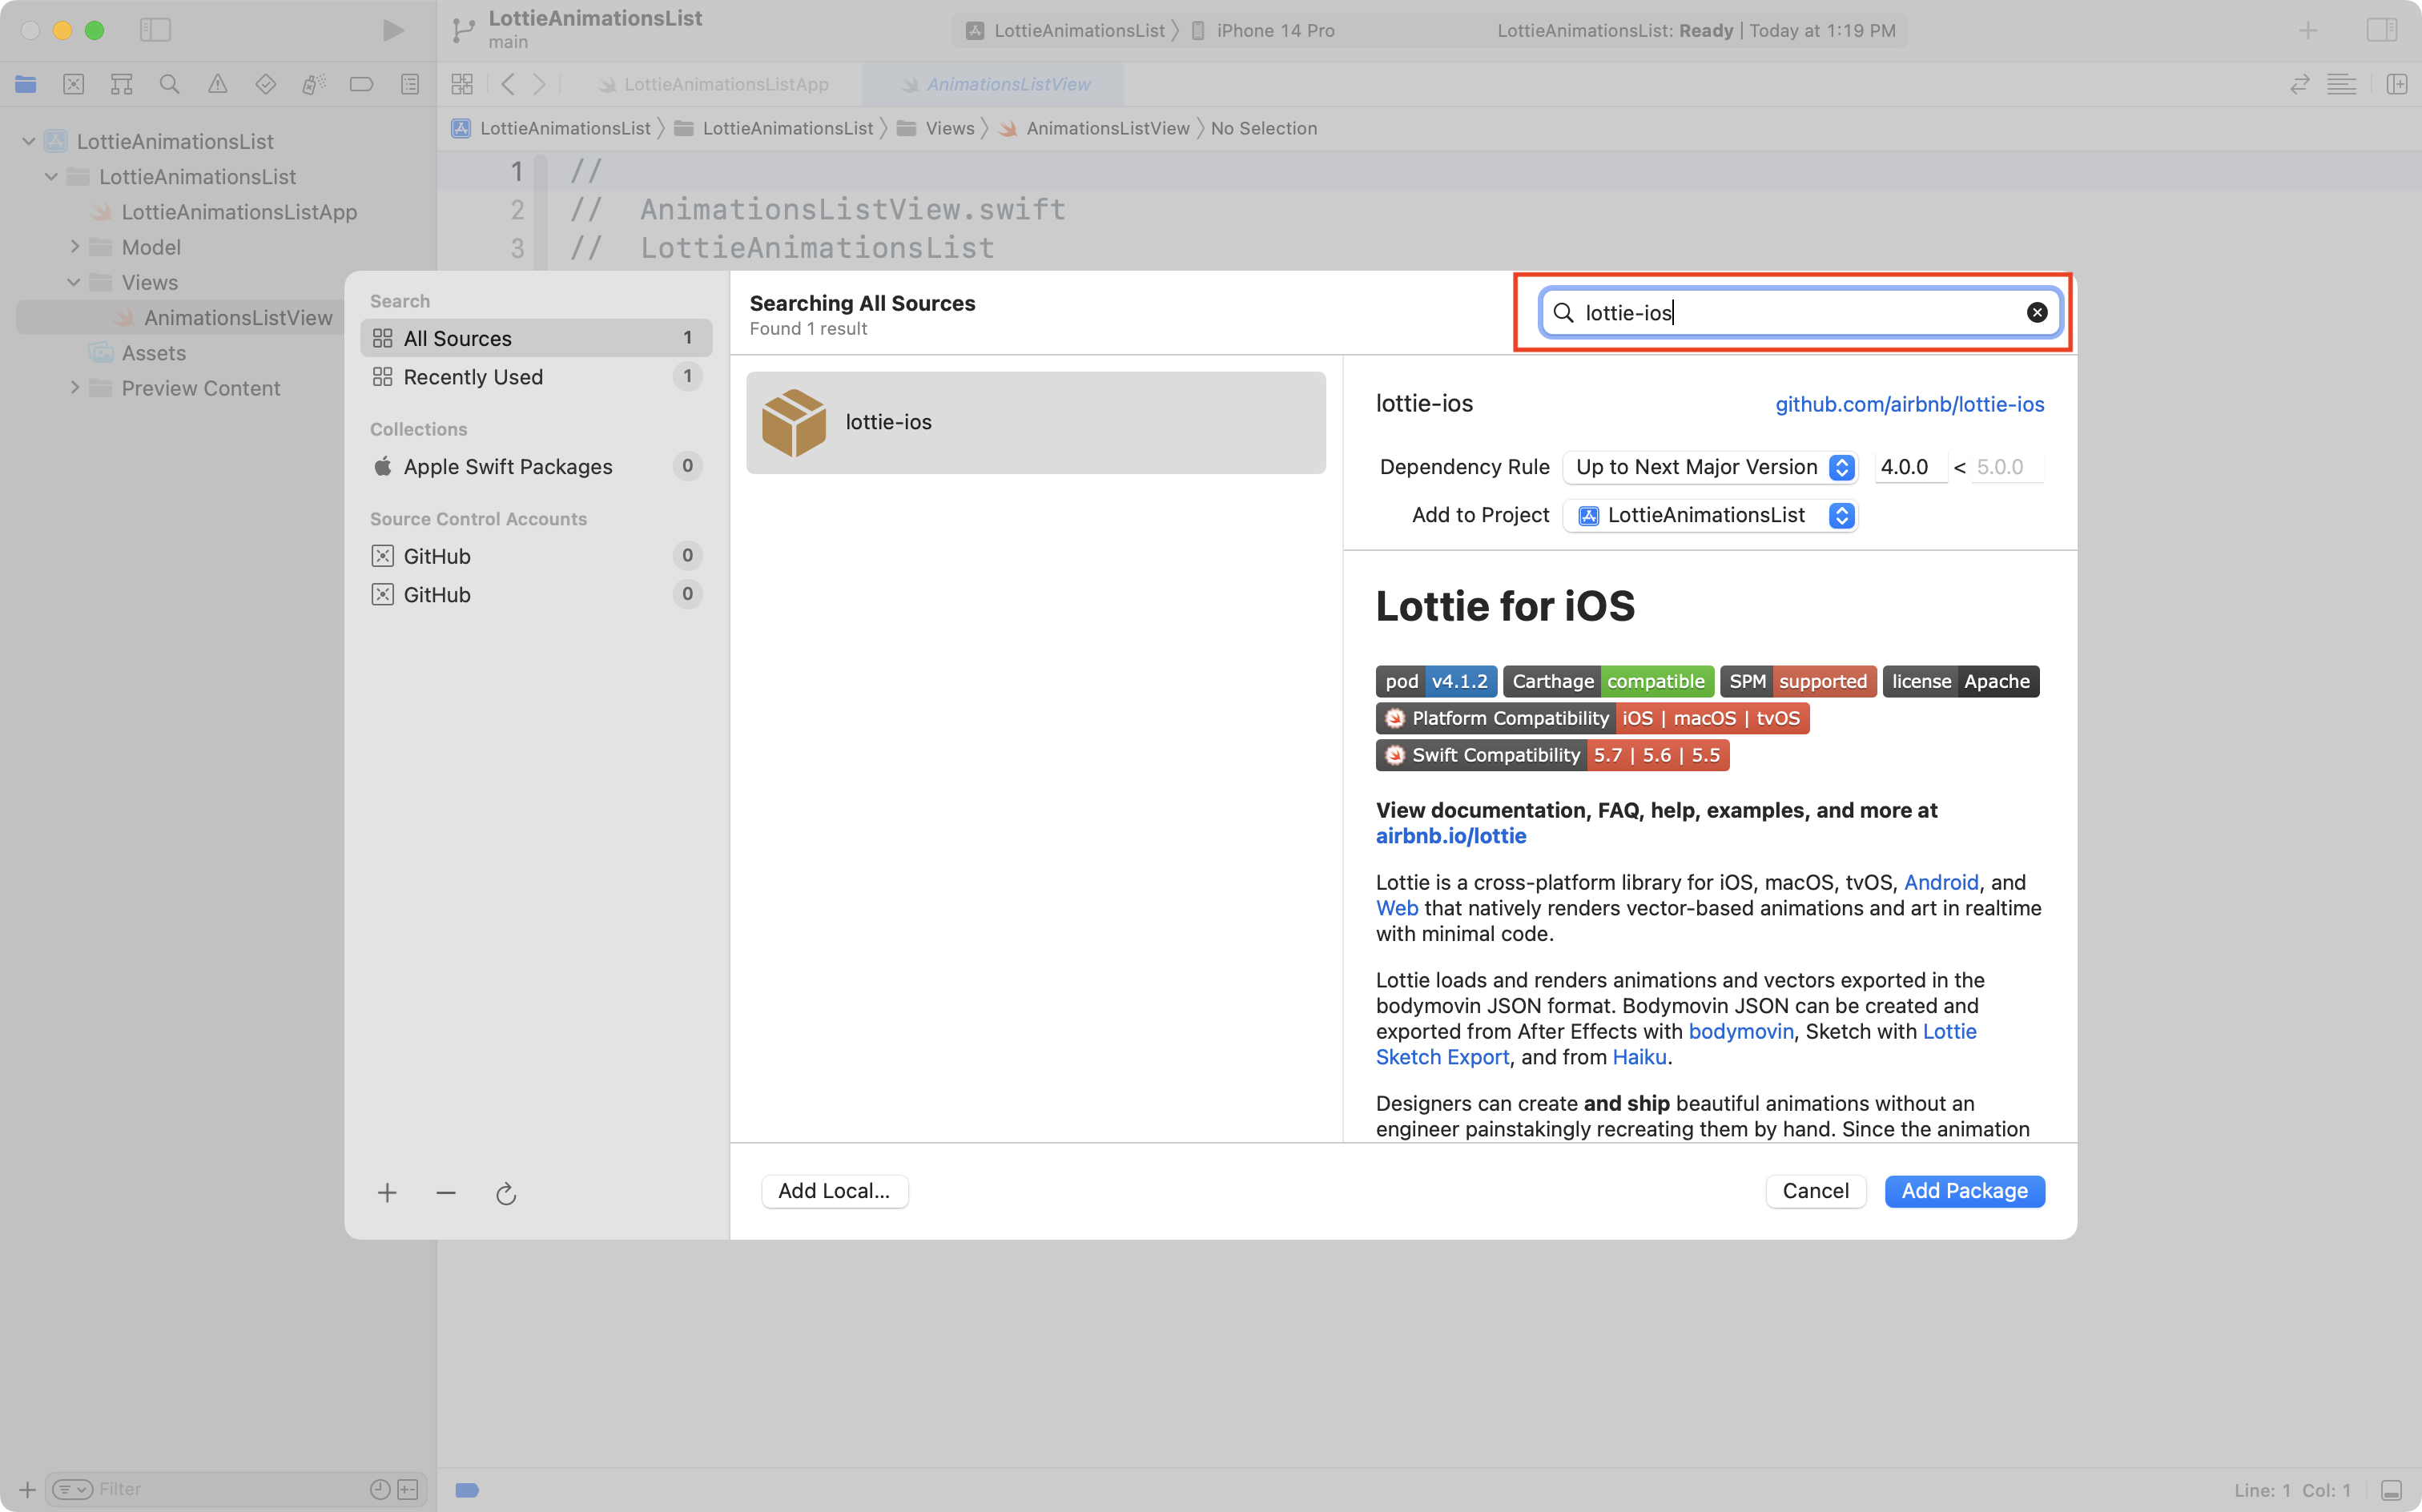Click the refresh package collections icon
2422x1512 pixels.
click(x=506, y=1193)
